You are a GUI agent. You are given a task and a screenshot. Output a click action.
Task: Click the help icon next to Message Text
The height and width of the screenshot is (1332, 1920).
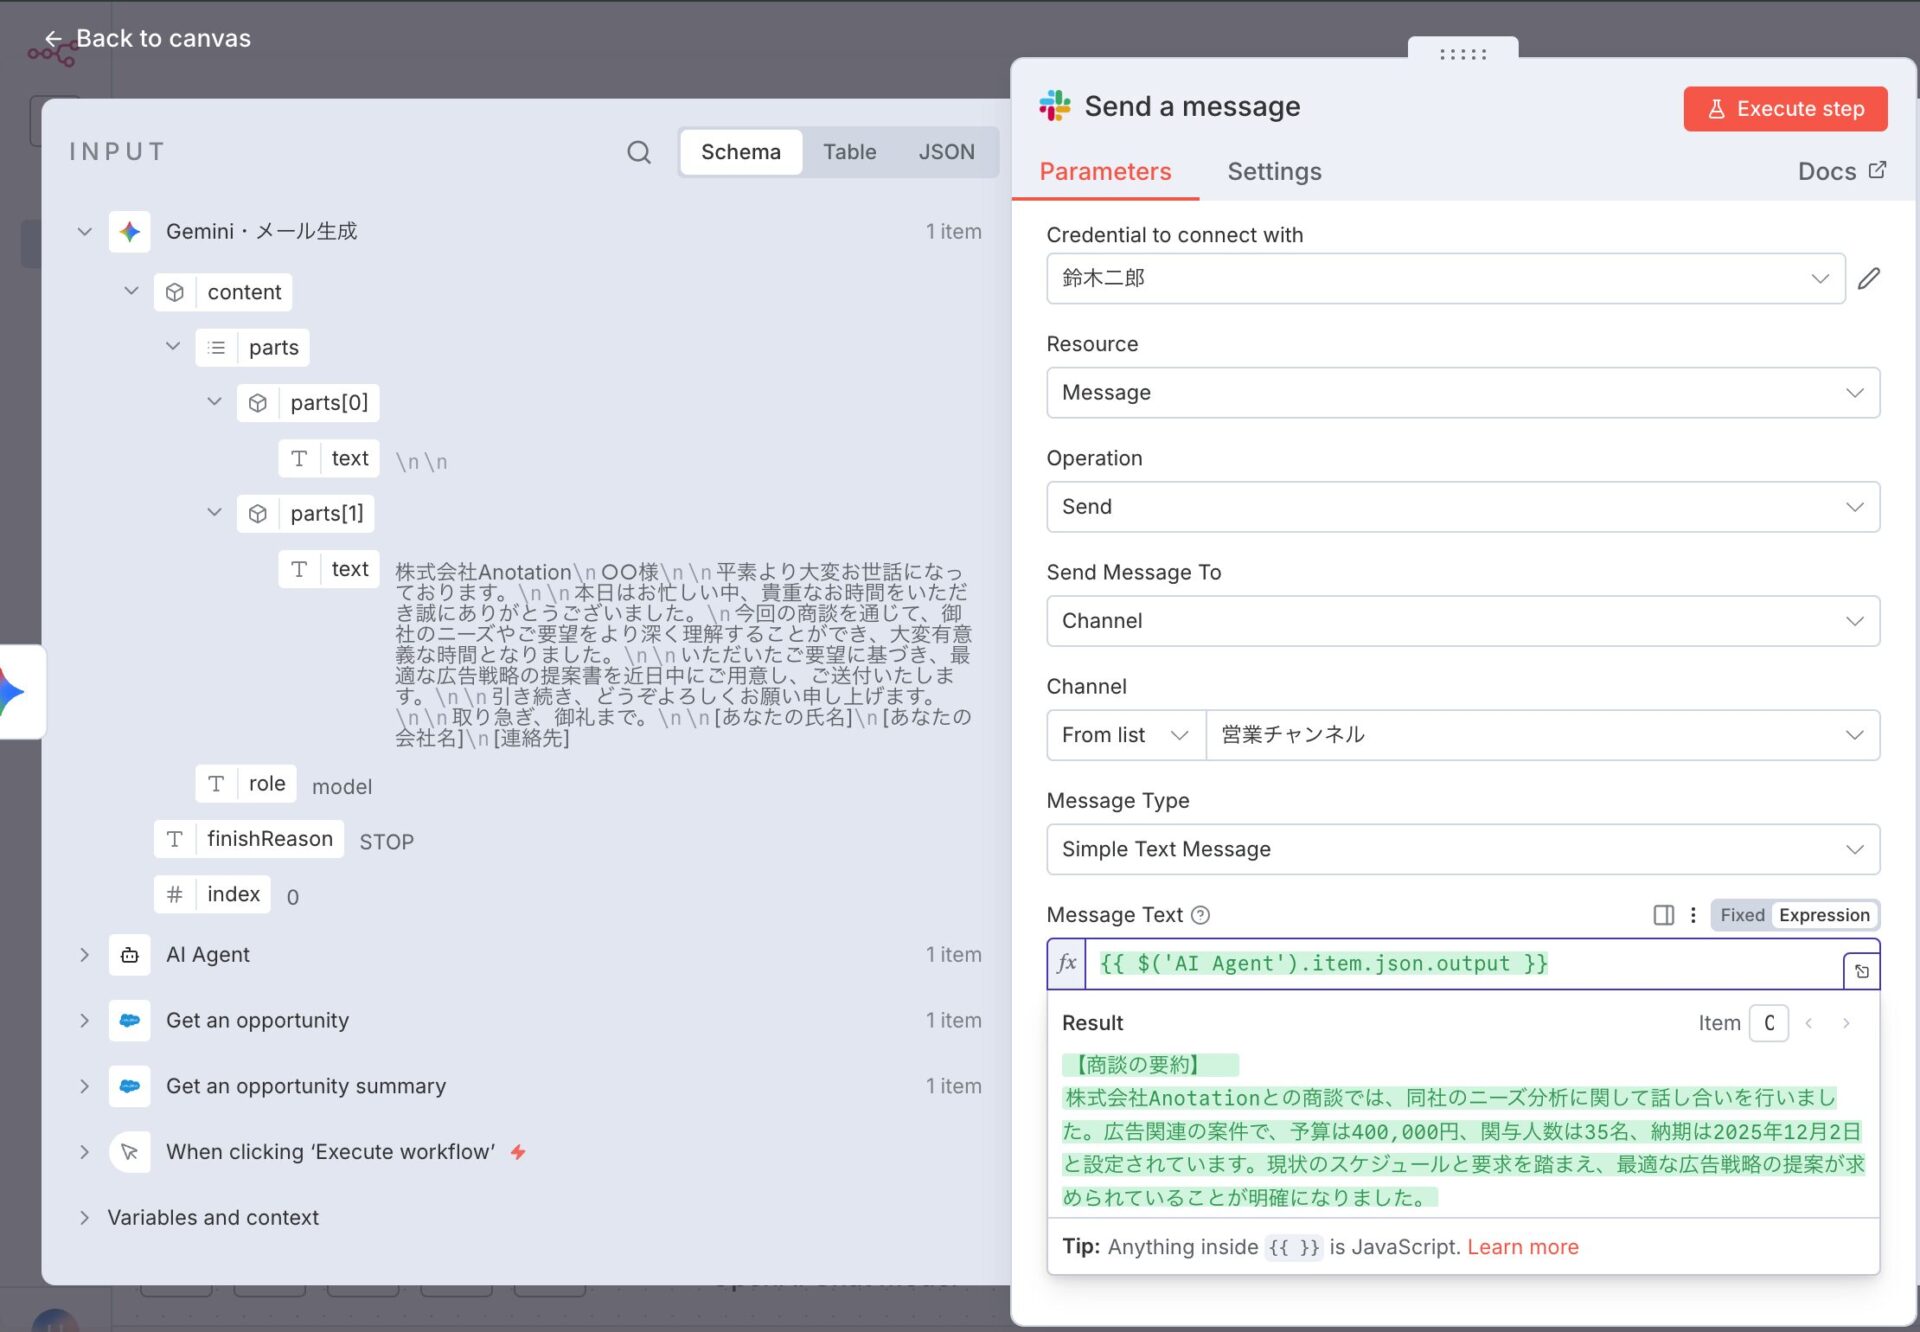(x=1201, y=915)
